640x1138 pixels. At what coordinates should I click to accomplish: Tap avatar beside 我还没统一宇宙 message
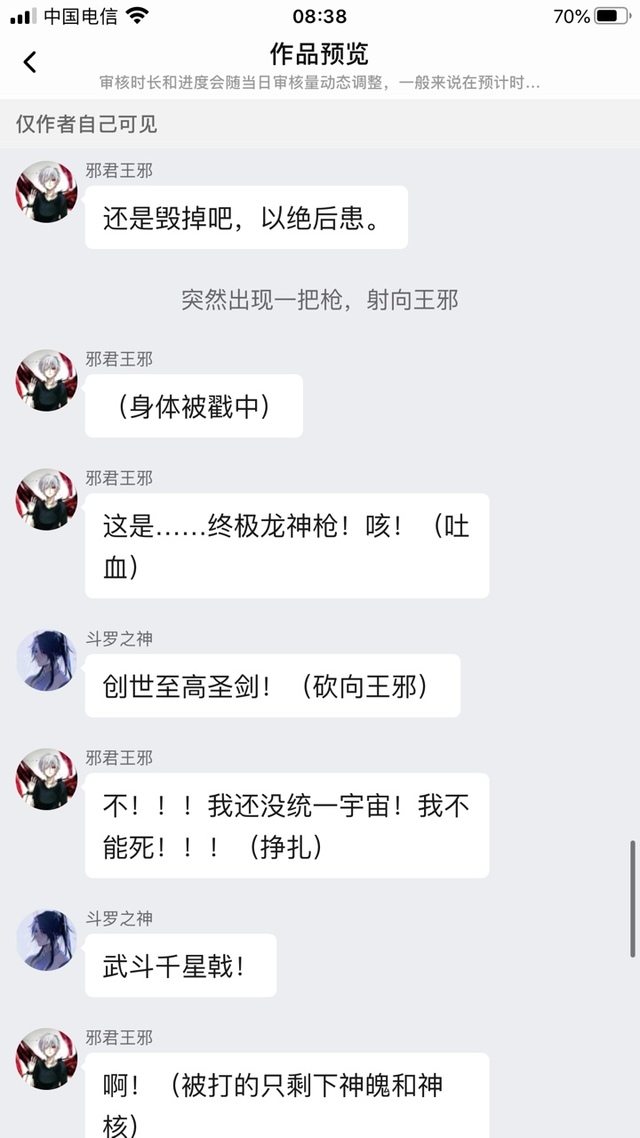[x=46, y=779]
